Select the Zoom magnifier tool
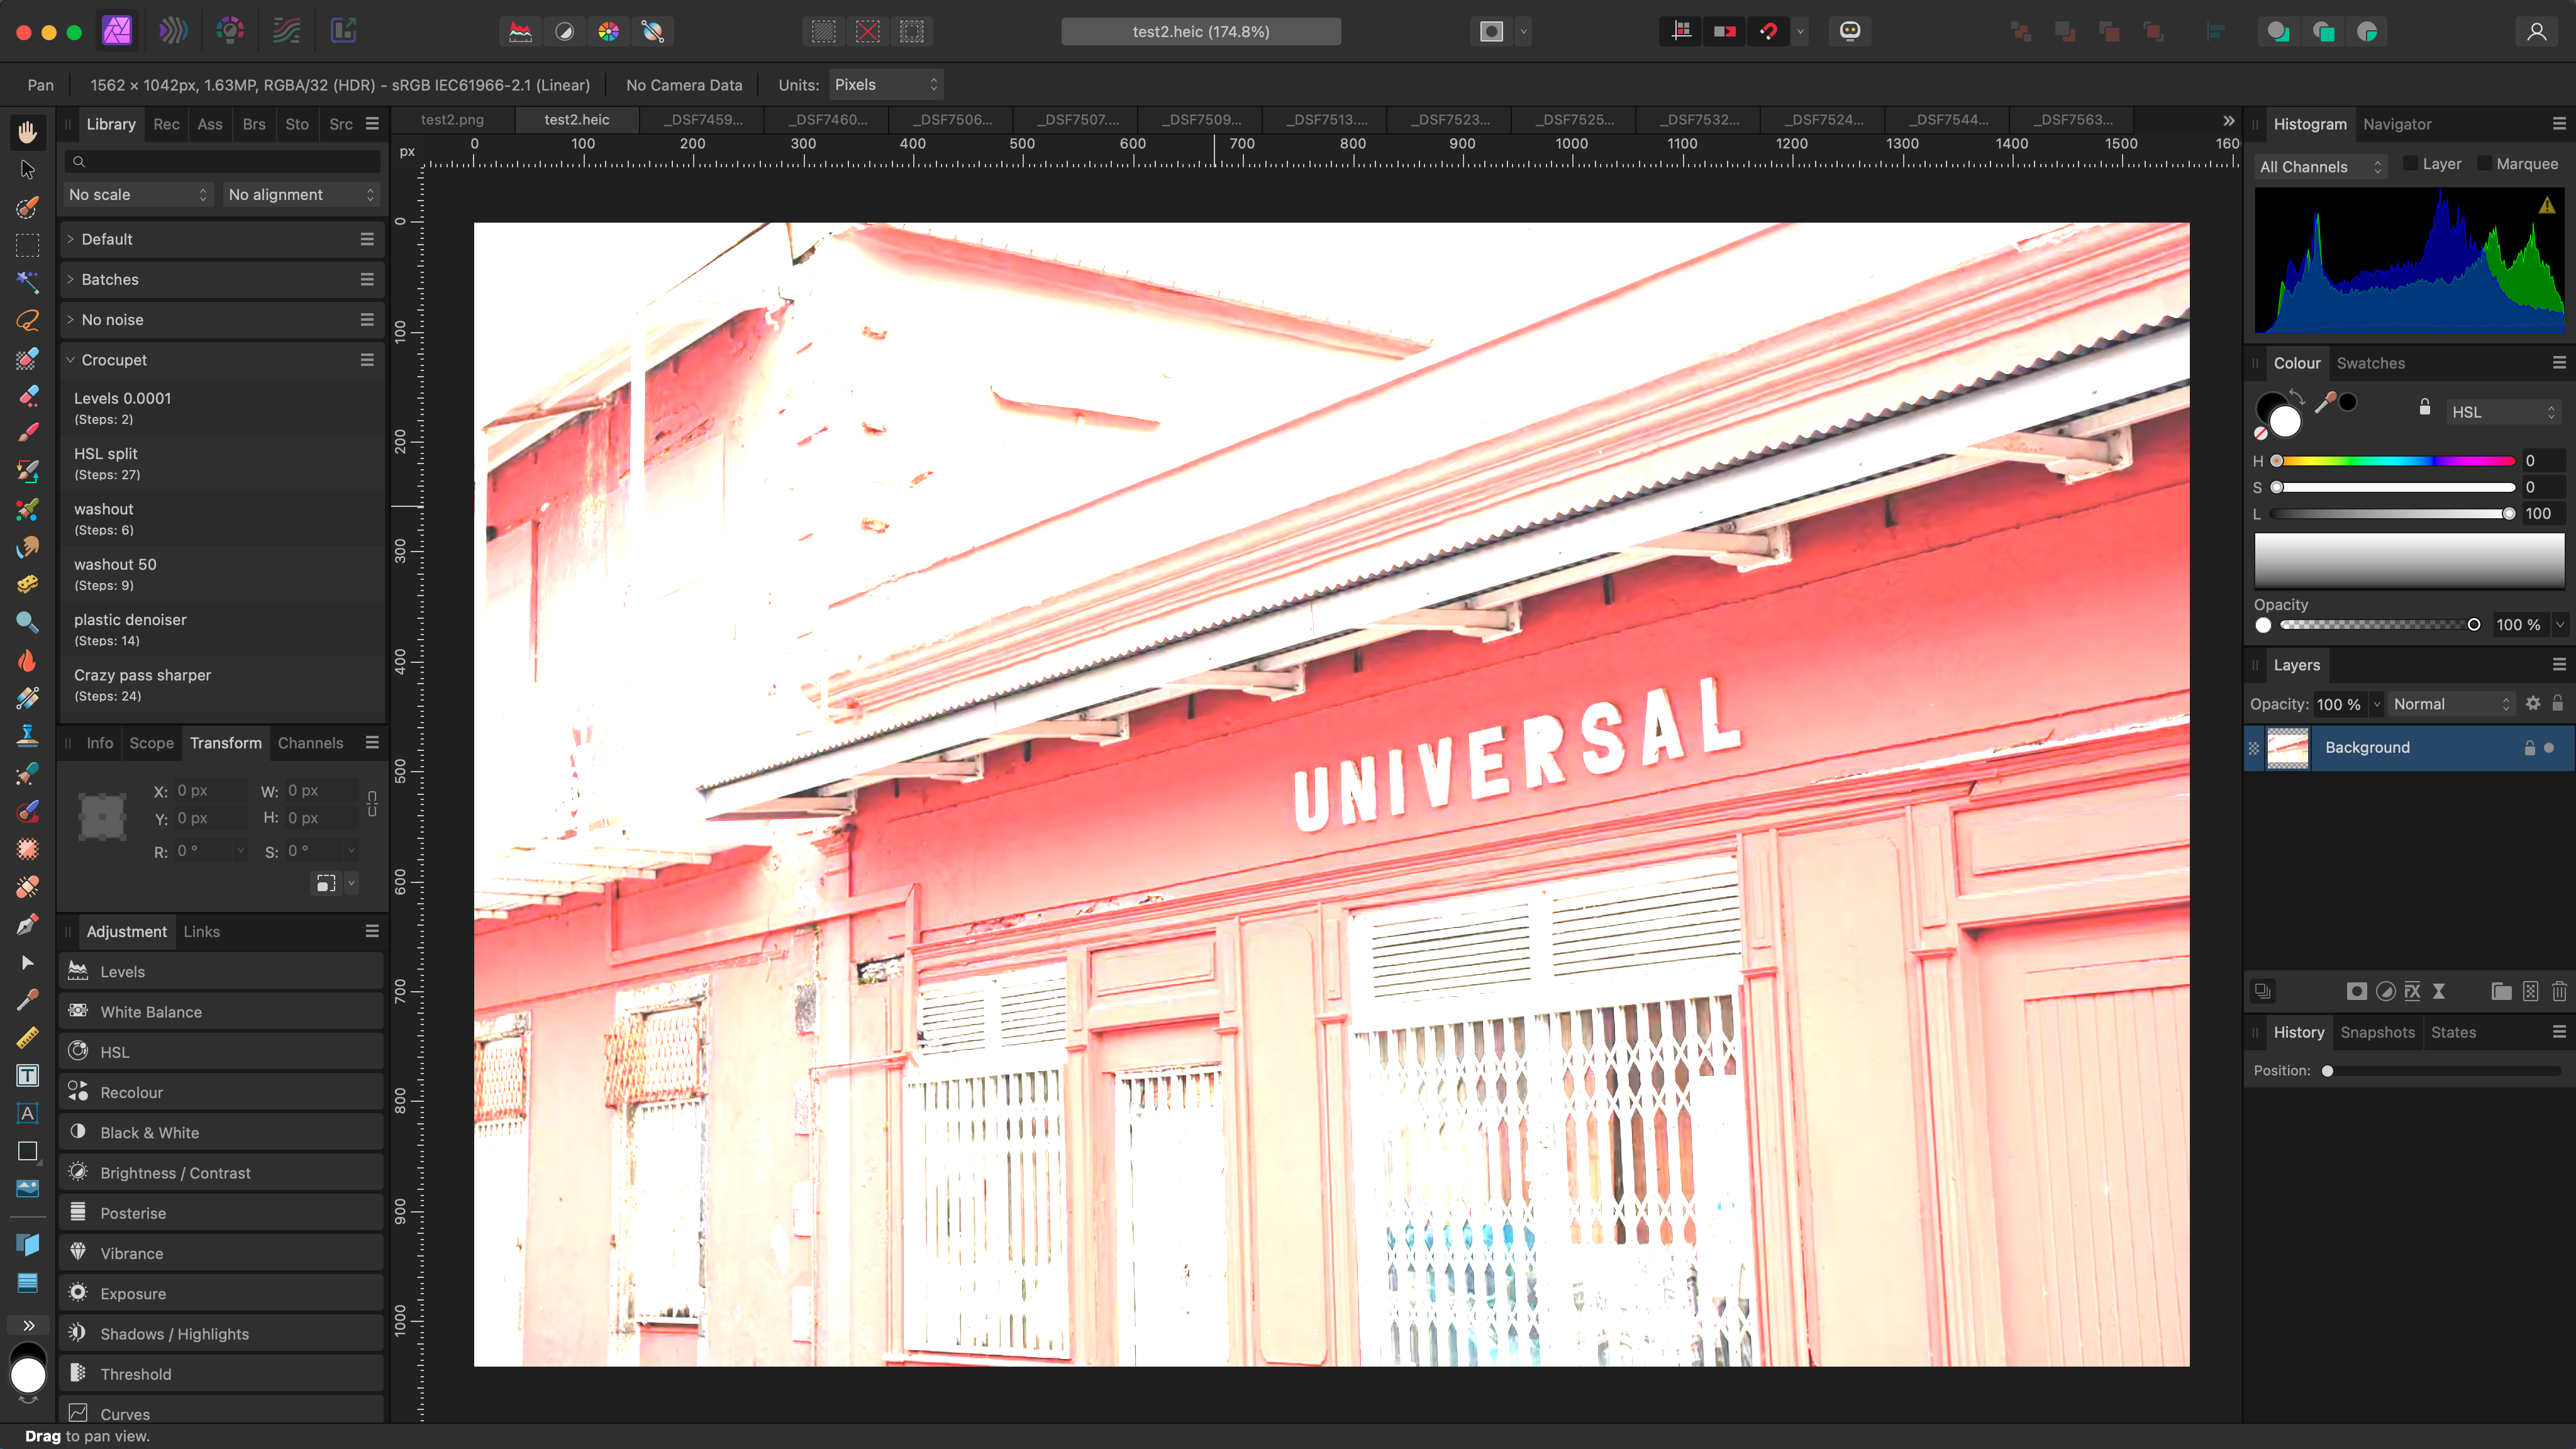This screenshot has width=2576, height=1449. [x=28, y=622]
